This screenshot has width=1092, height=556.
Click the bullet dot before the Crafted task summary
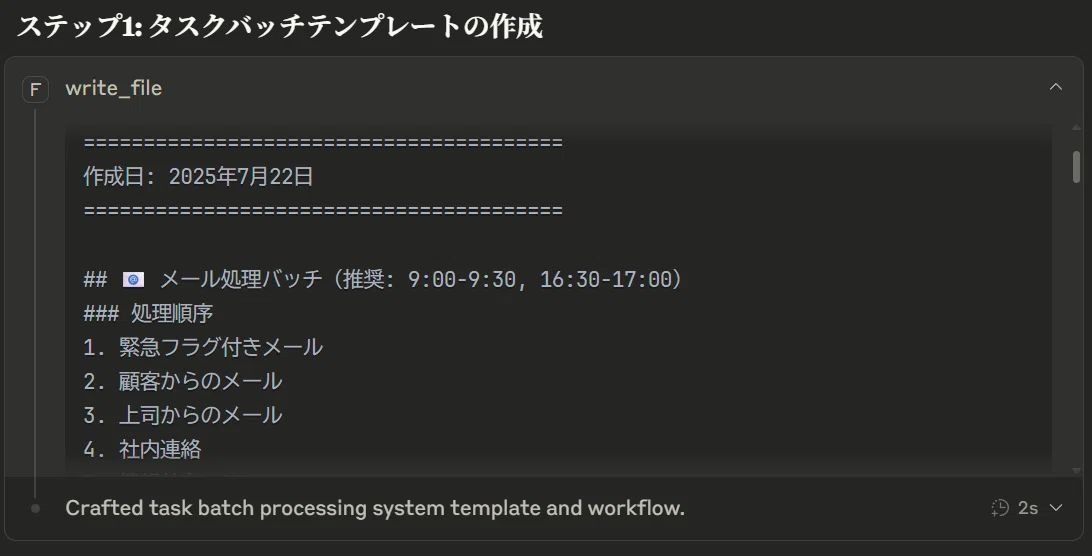(x=36, y=509)
